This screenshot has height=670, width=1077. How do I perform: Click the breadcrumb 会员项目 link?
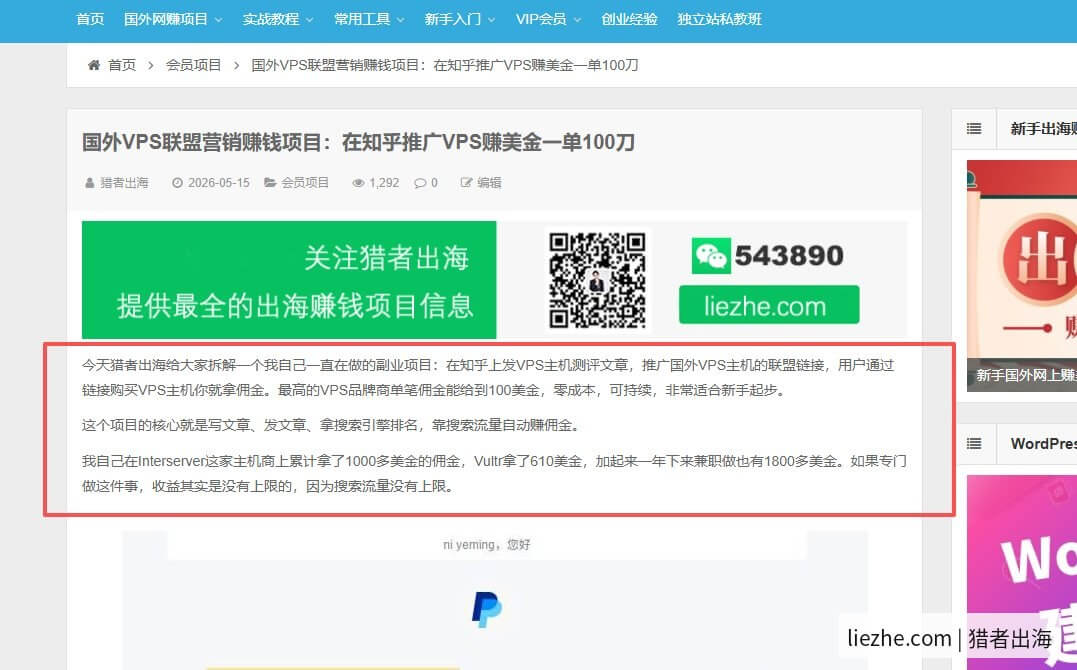point(194,65)
